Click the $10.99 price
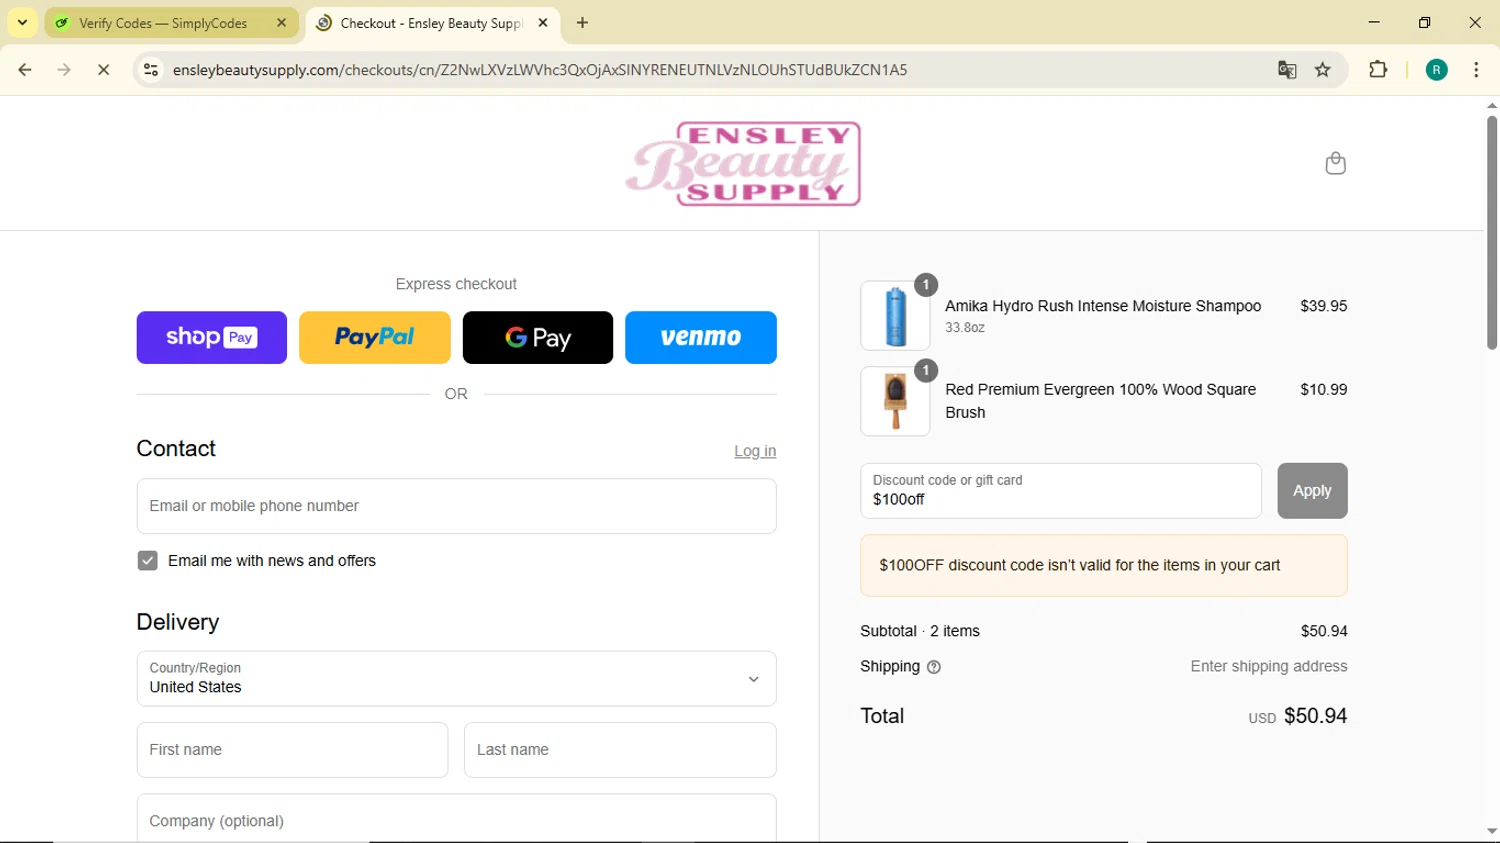 (1323, 390)
